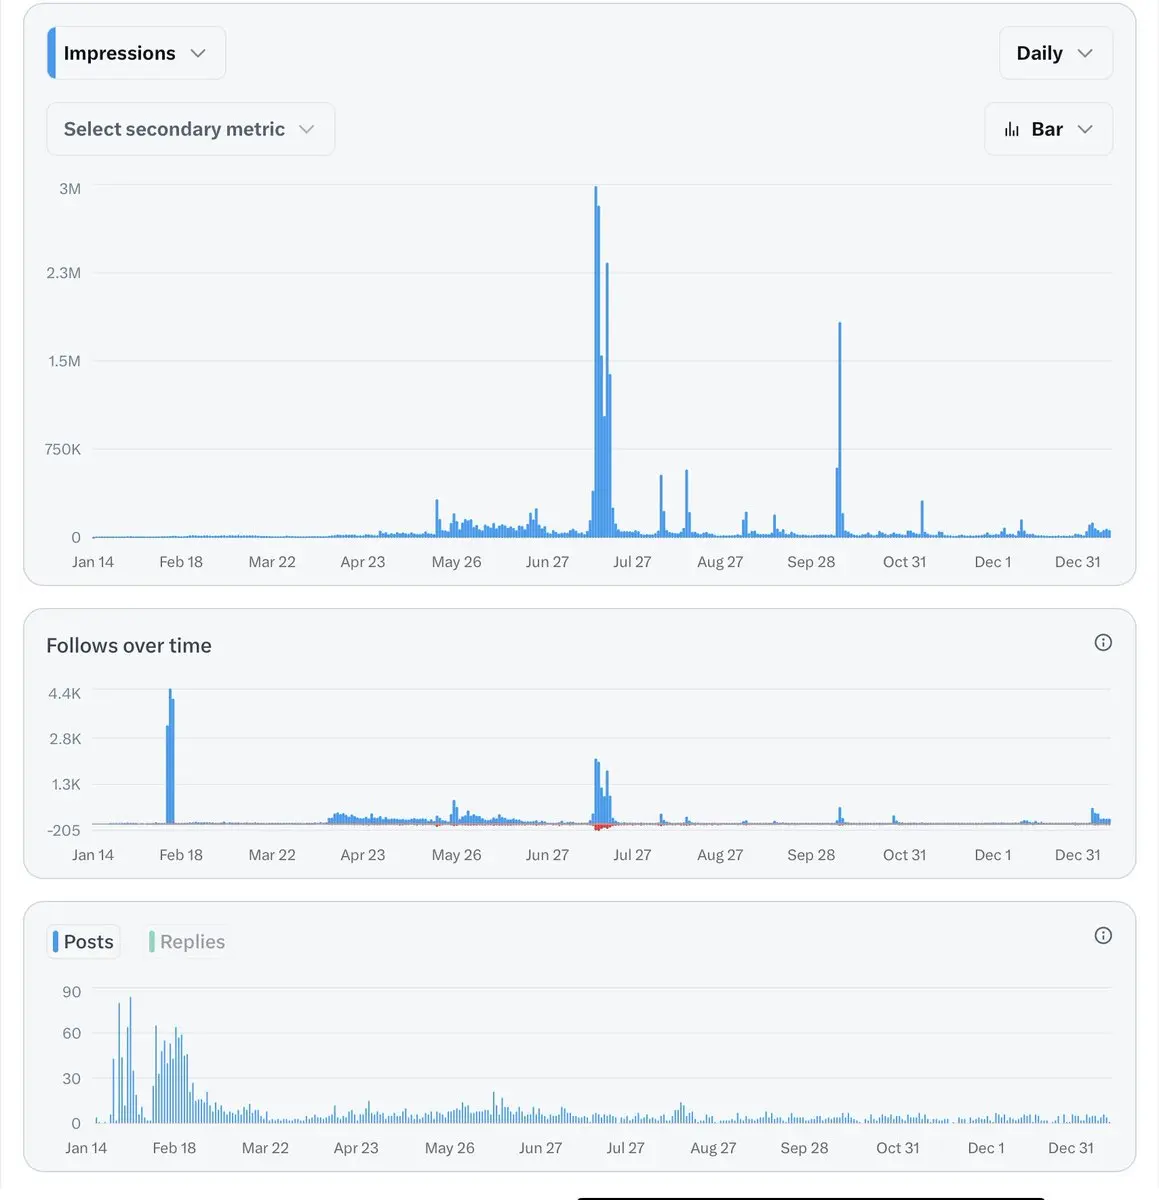Click the info icon in the Posts panel
The image size is (1159, 1200).
[x=1103, y=935]
